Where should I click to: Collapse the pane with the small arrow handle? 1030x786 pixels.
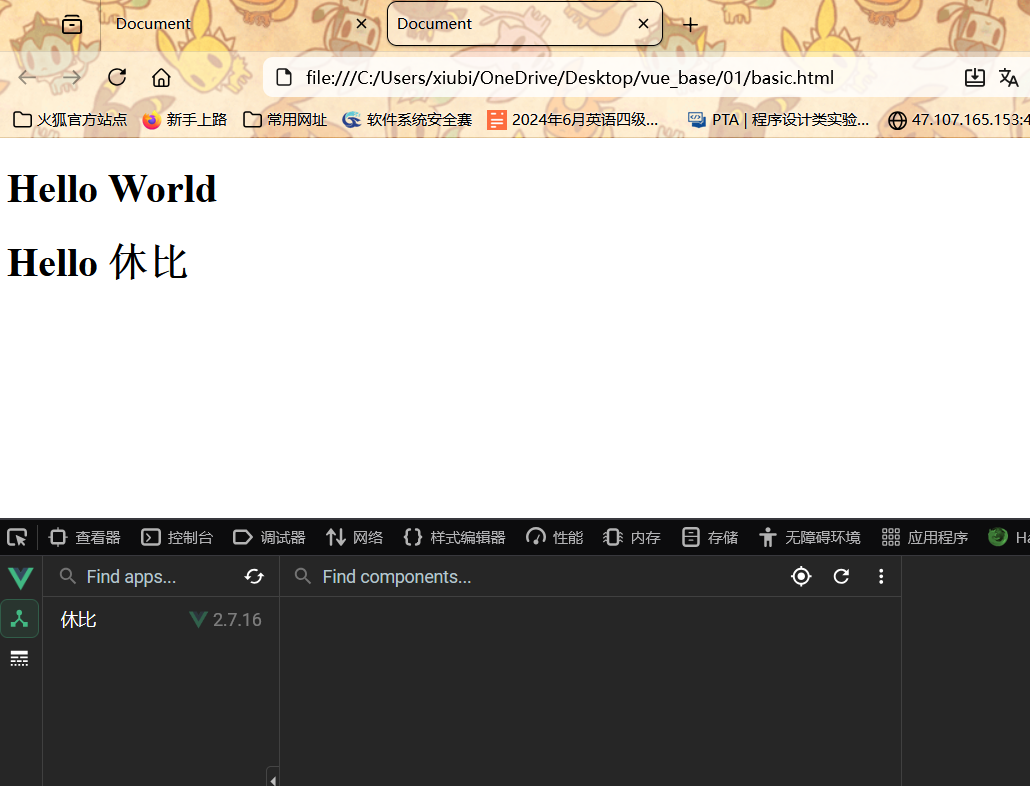(x=273, y=778)
